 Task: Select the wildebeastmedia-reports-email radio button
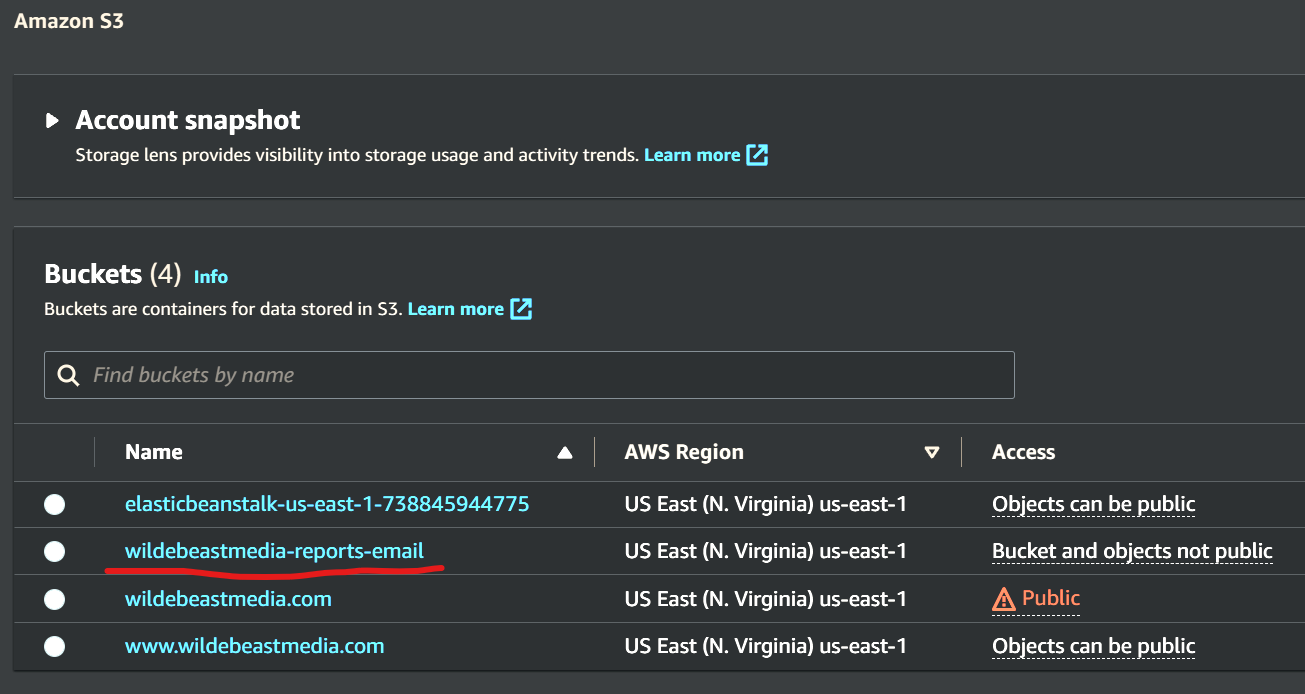tap(55, 551)
